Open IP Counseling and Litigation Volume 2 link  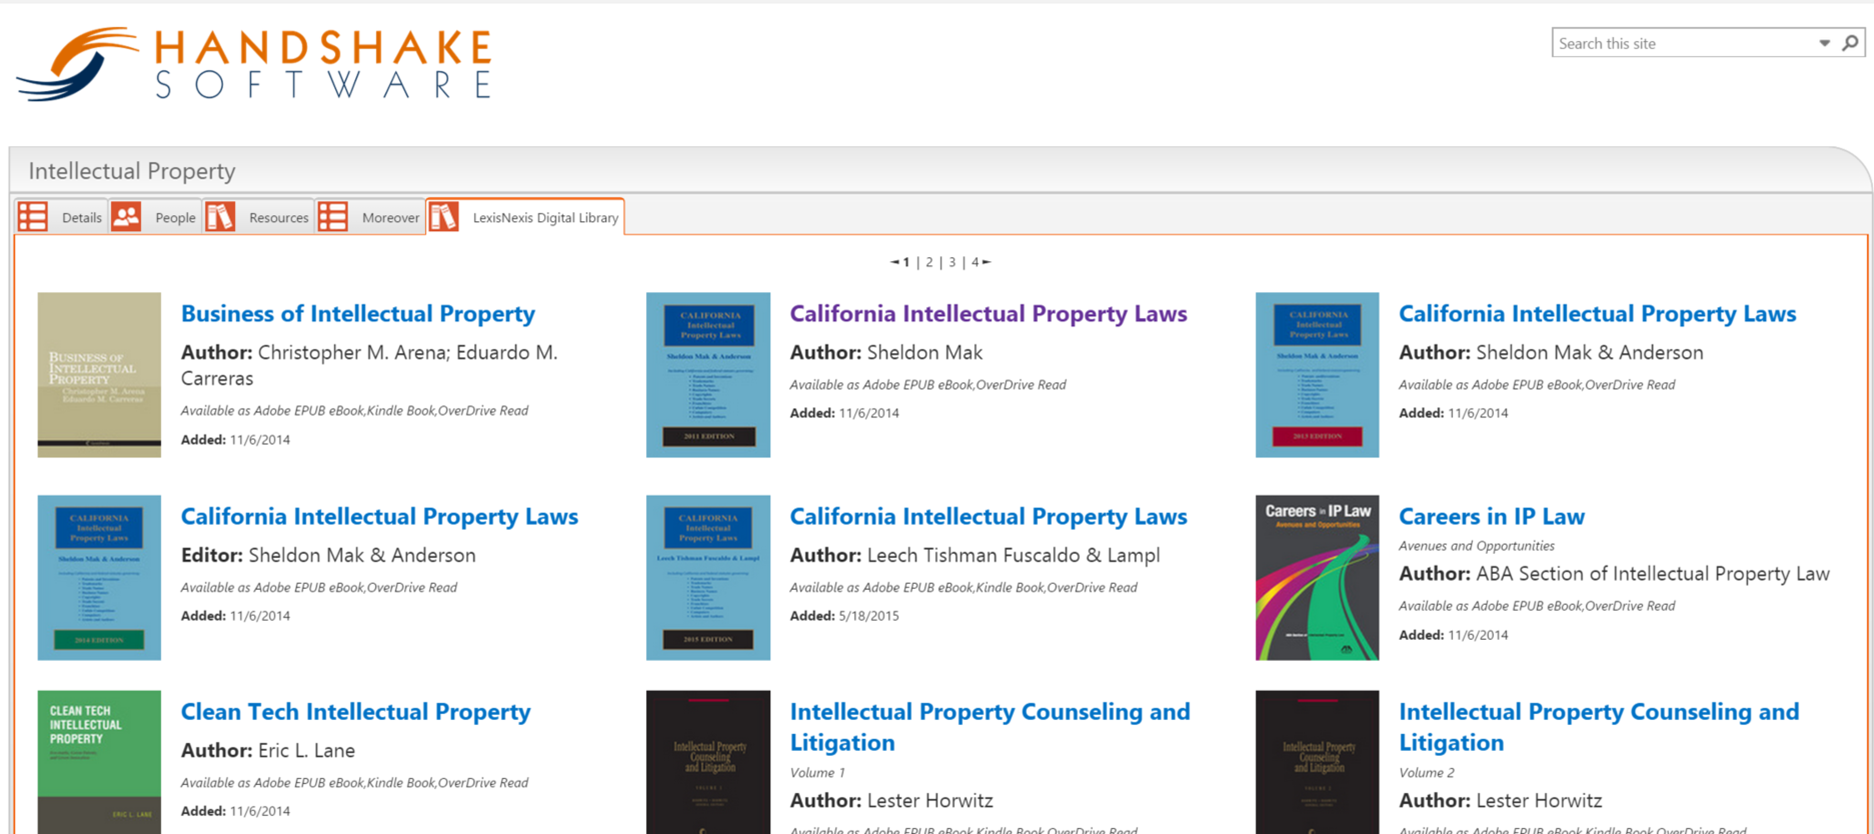(x=1599, y=727)
